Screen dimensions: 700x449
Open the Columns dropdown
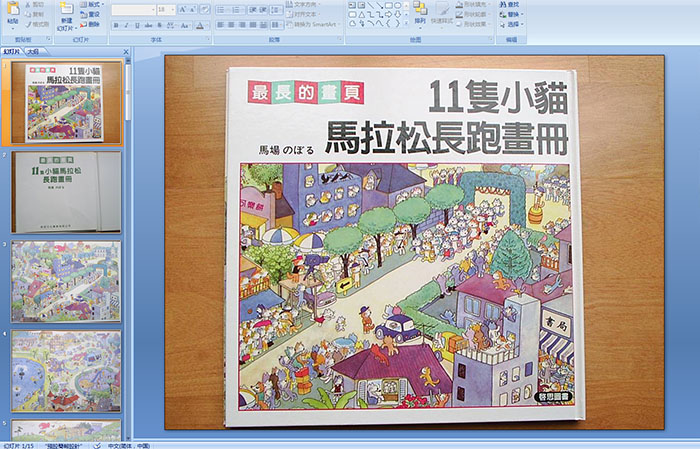pos(277,25)
